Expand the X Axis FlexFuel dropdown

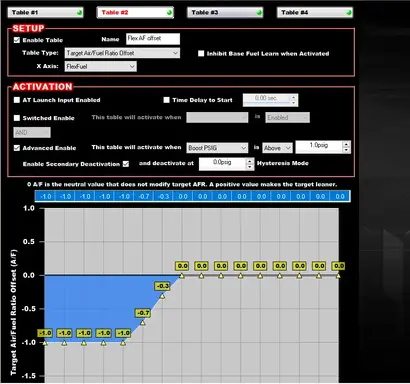[101, 66]
